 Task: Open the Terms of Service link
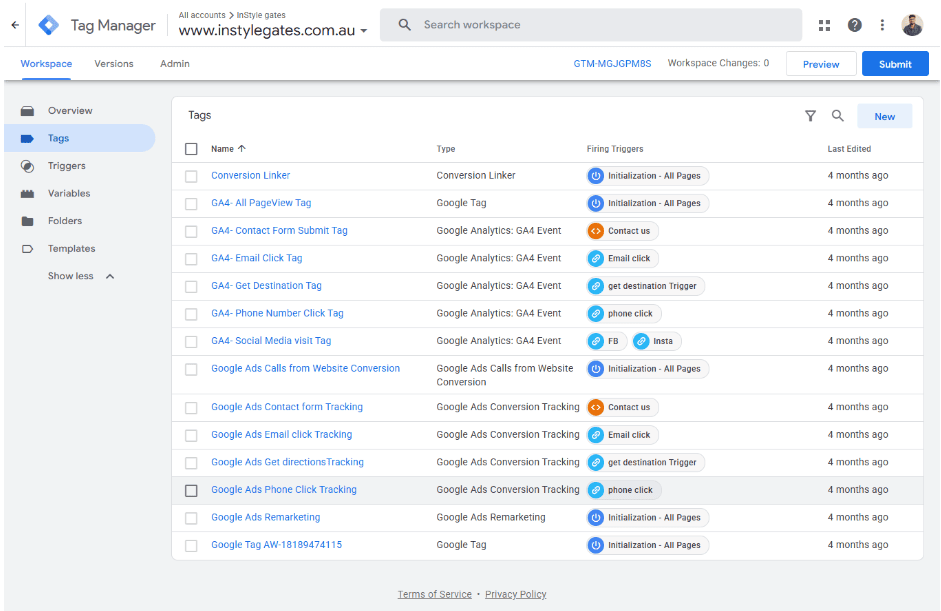(x=434, y=595)
